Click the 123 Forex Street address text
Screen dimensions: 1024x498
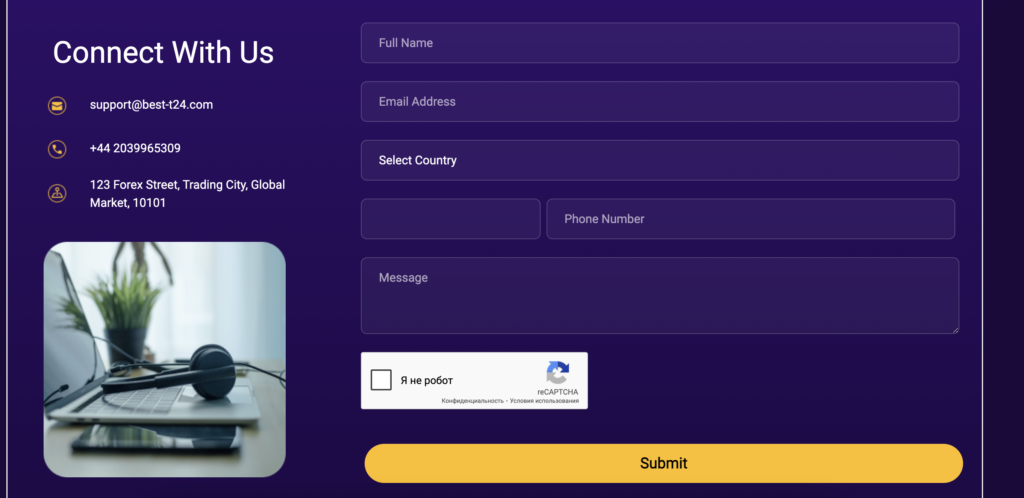pyautogui.click(x=187, y=194)
